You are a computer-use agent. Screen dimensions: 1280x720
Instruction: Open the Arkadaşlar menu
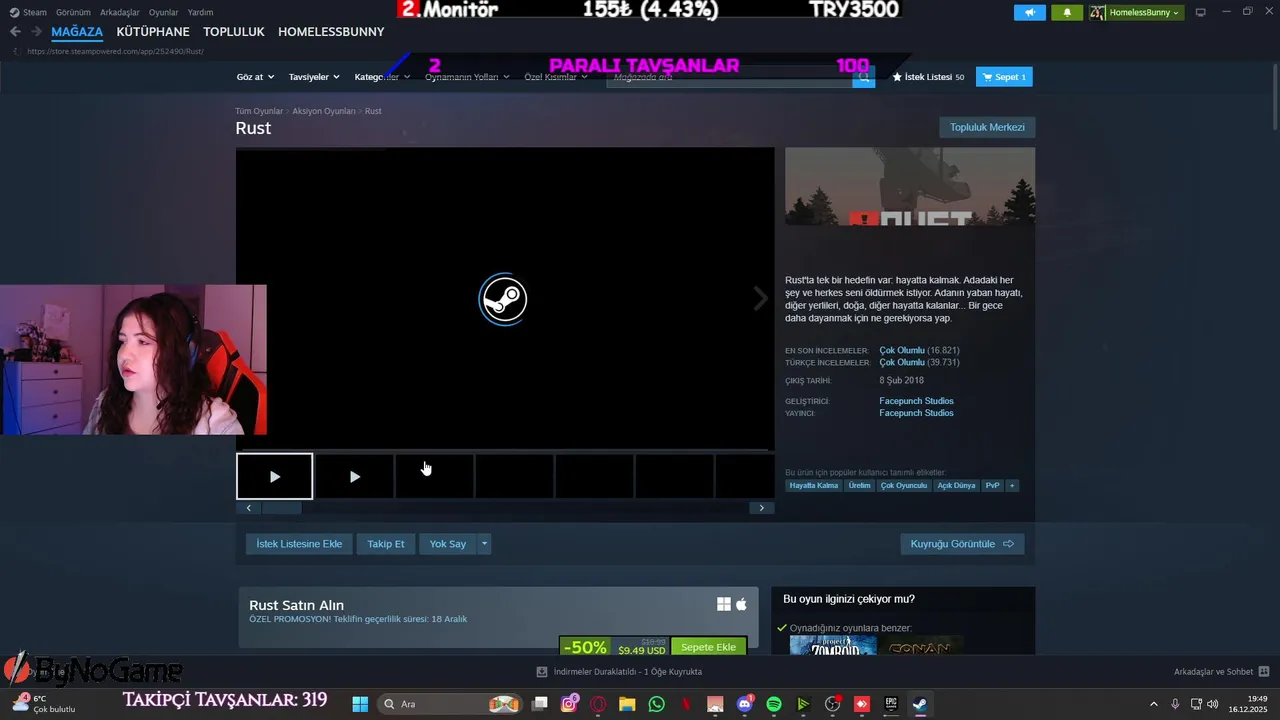[120, 12]
